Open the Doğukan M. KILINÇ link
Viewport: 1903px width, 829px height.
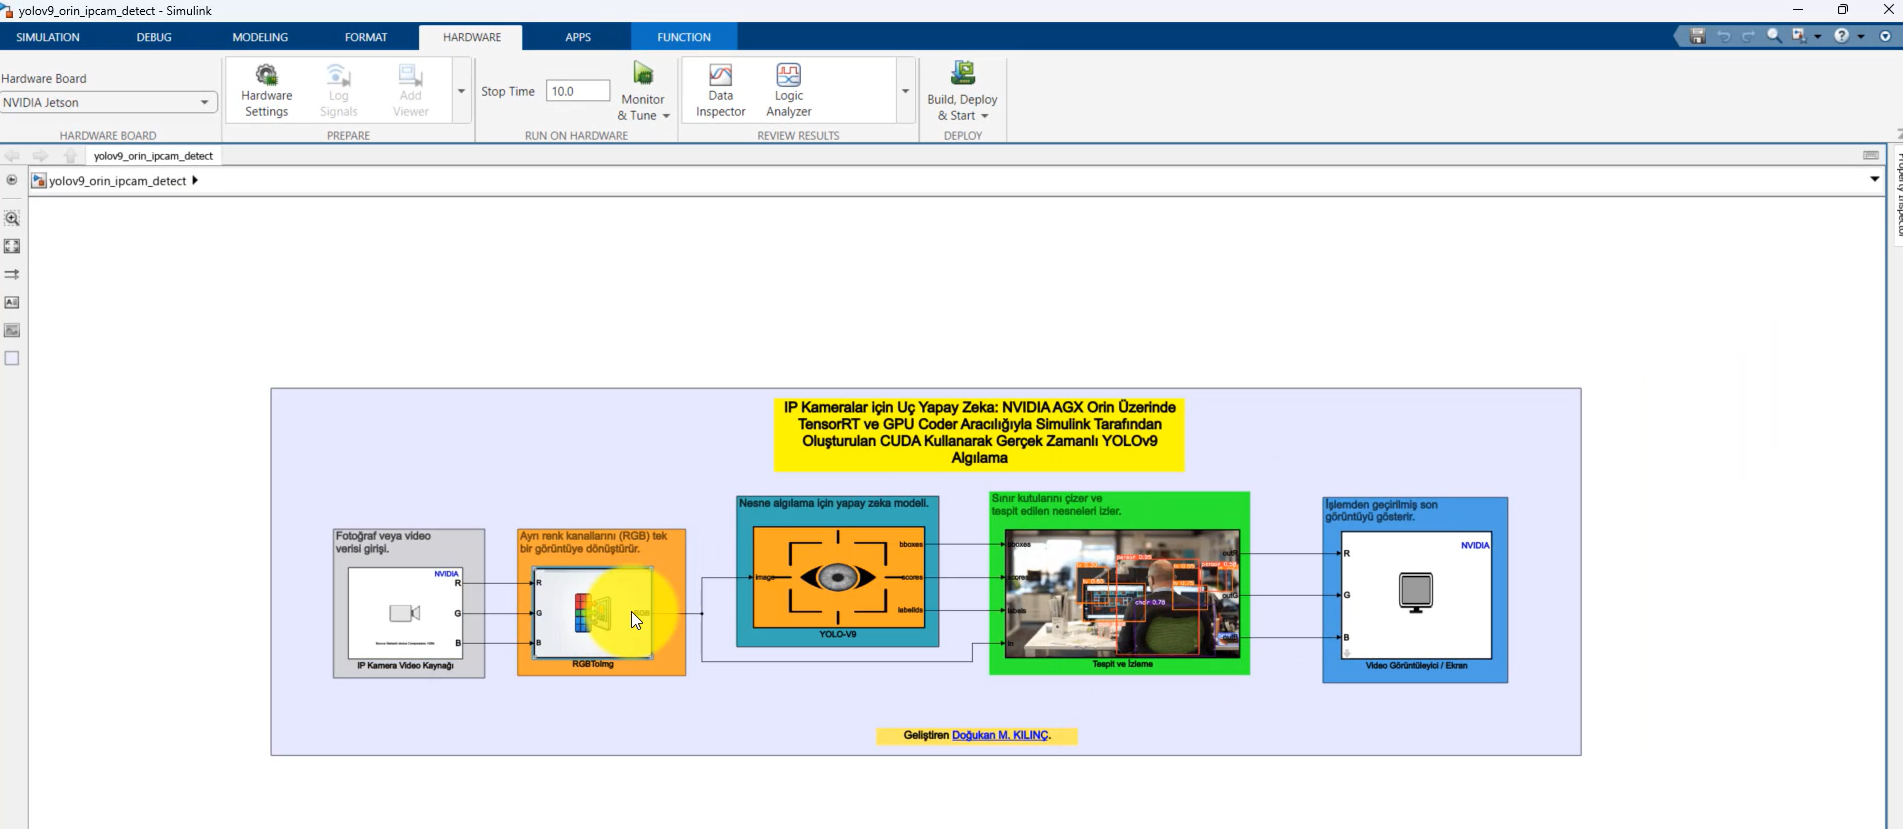click(x=1000, y=735)
